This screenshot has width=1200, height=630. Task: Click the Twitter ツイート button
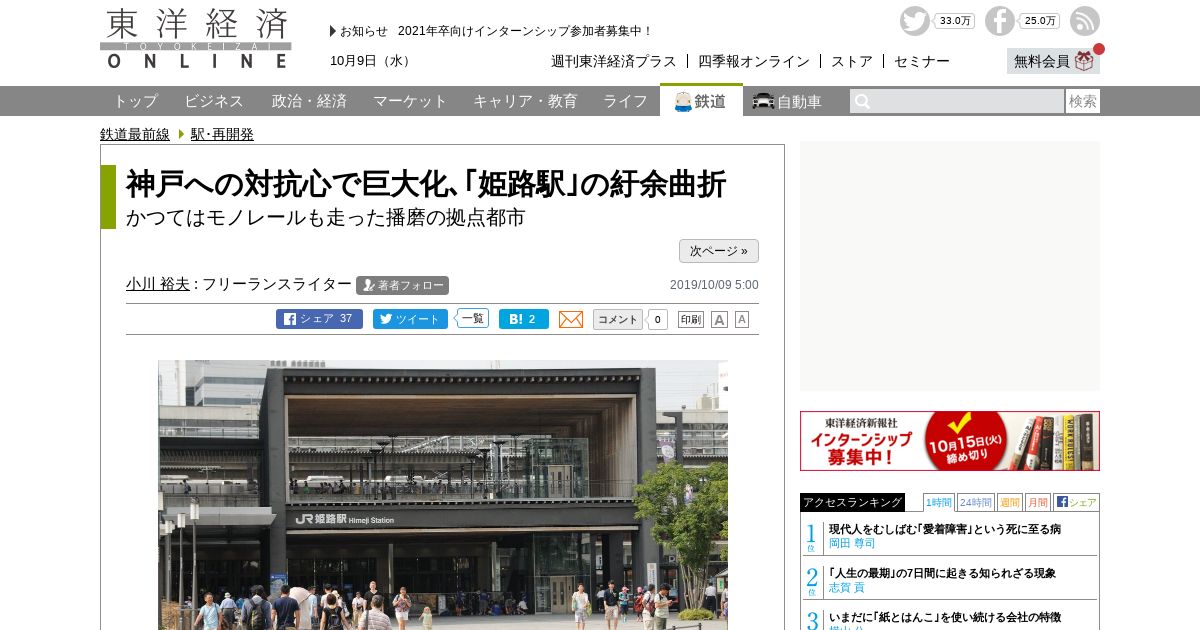tap(410, 319)
